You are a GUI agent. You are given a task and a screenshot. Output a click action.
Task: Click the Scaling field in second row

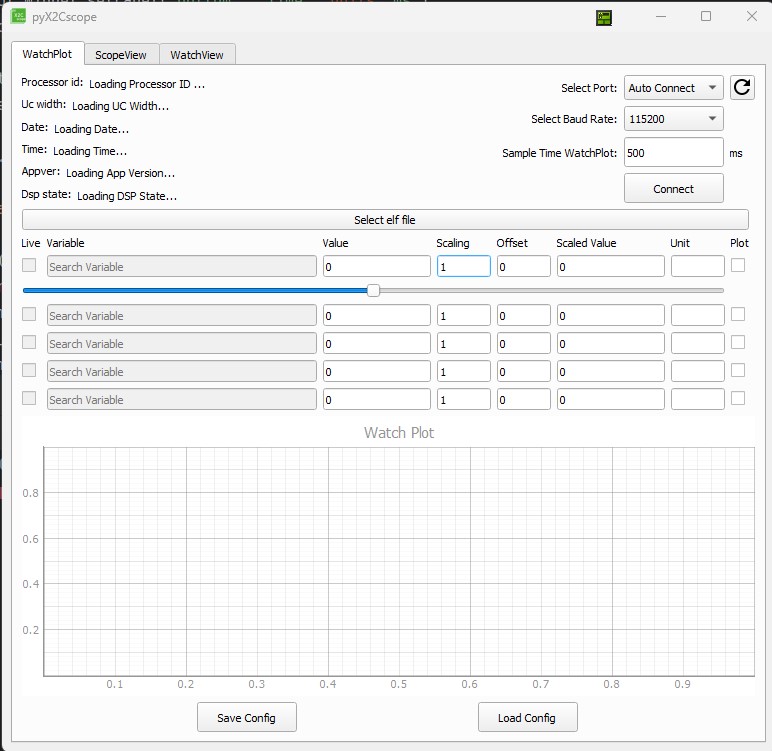463,315
